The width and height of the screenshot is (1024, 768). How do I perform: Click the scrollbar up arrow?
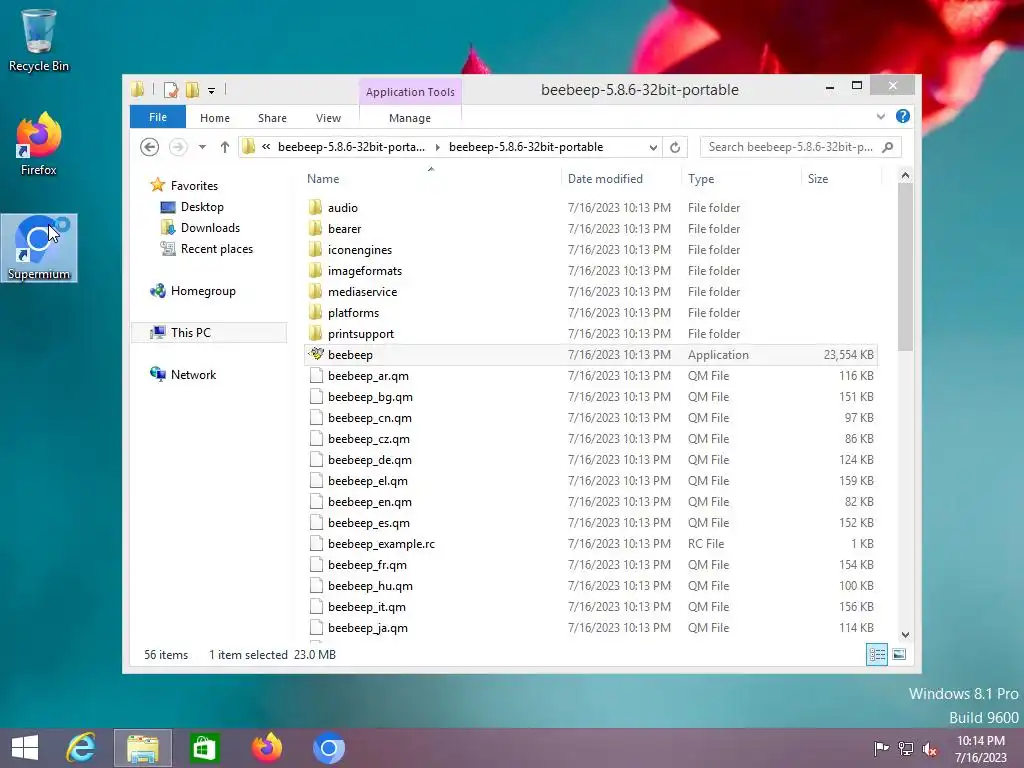click(x=905, y=175)
